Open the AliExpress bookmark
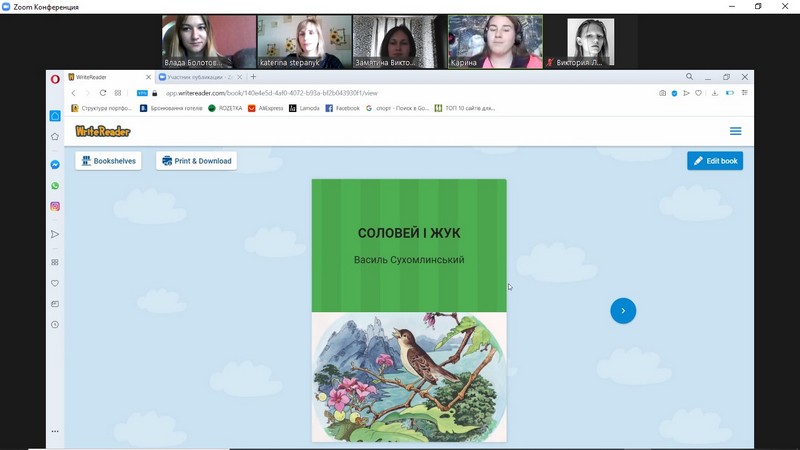800x450 pixels. 265,108
